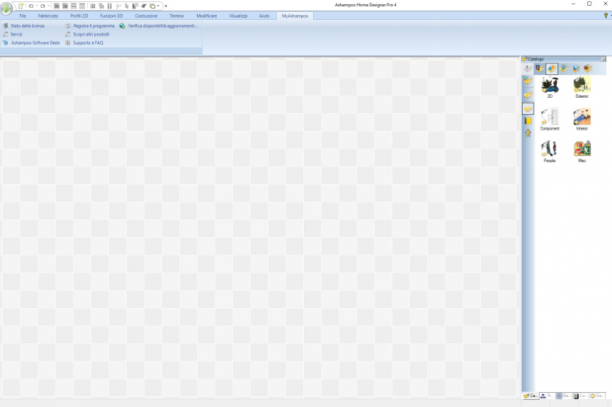Viewport: 612px width, 407px height.
Task: Switch to the Profili 2D tab
Action: pos(79,16)
